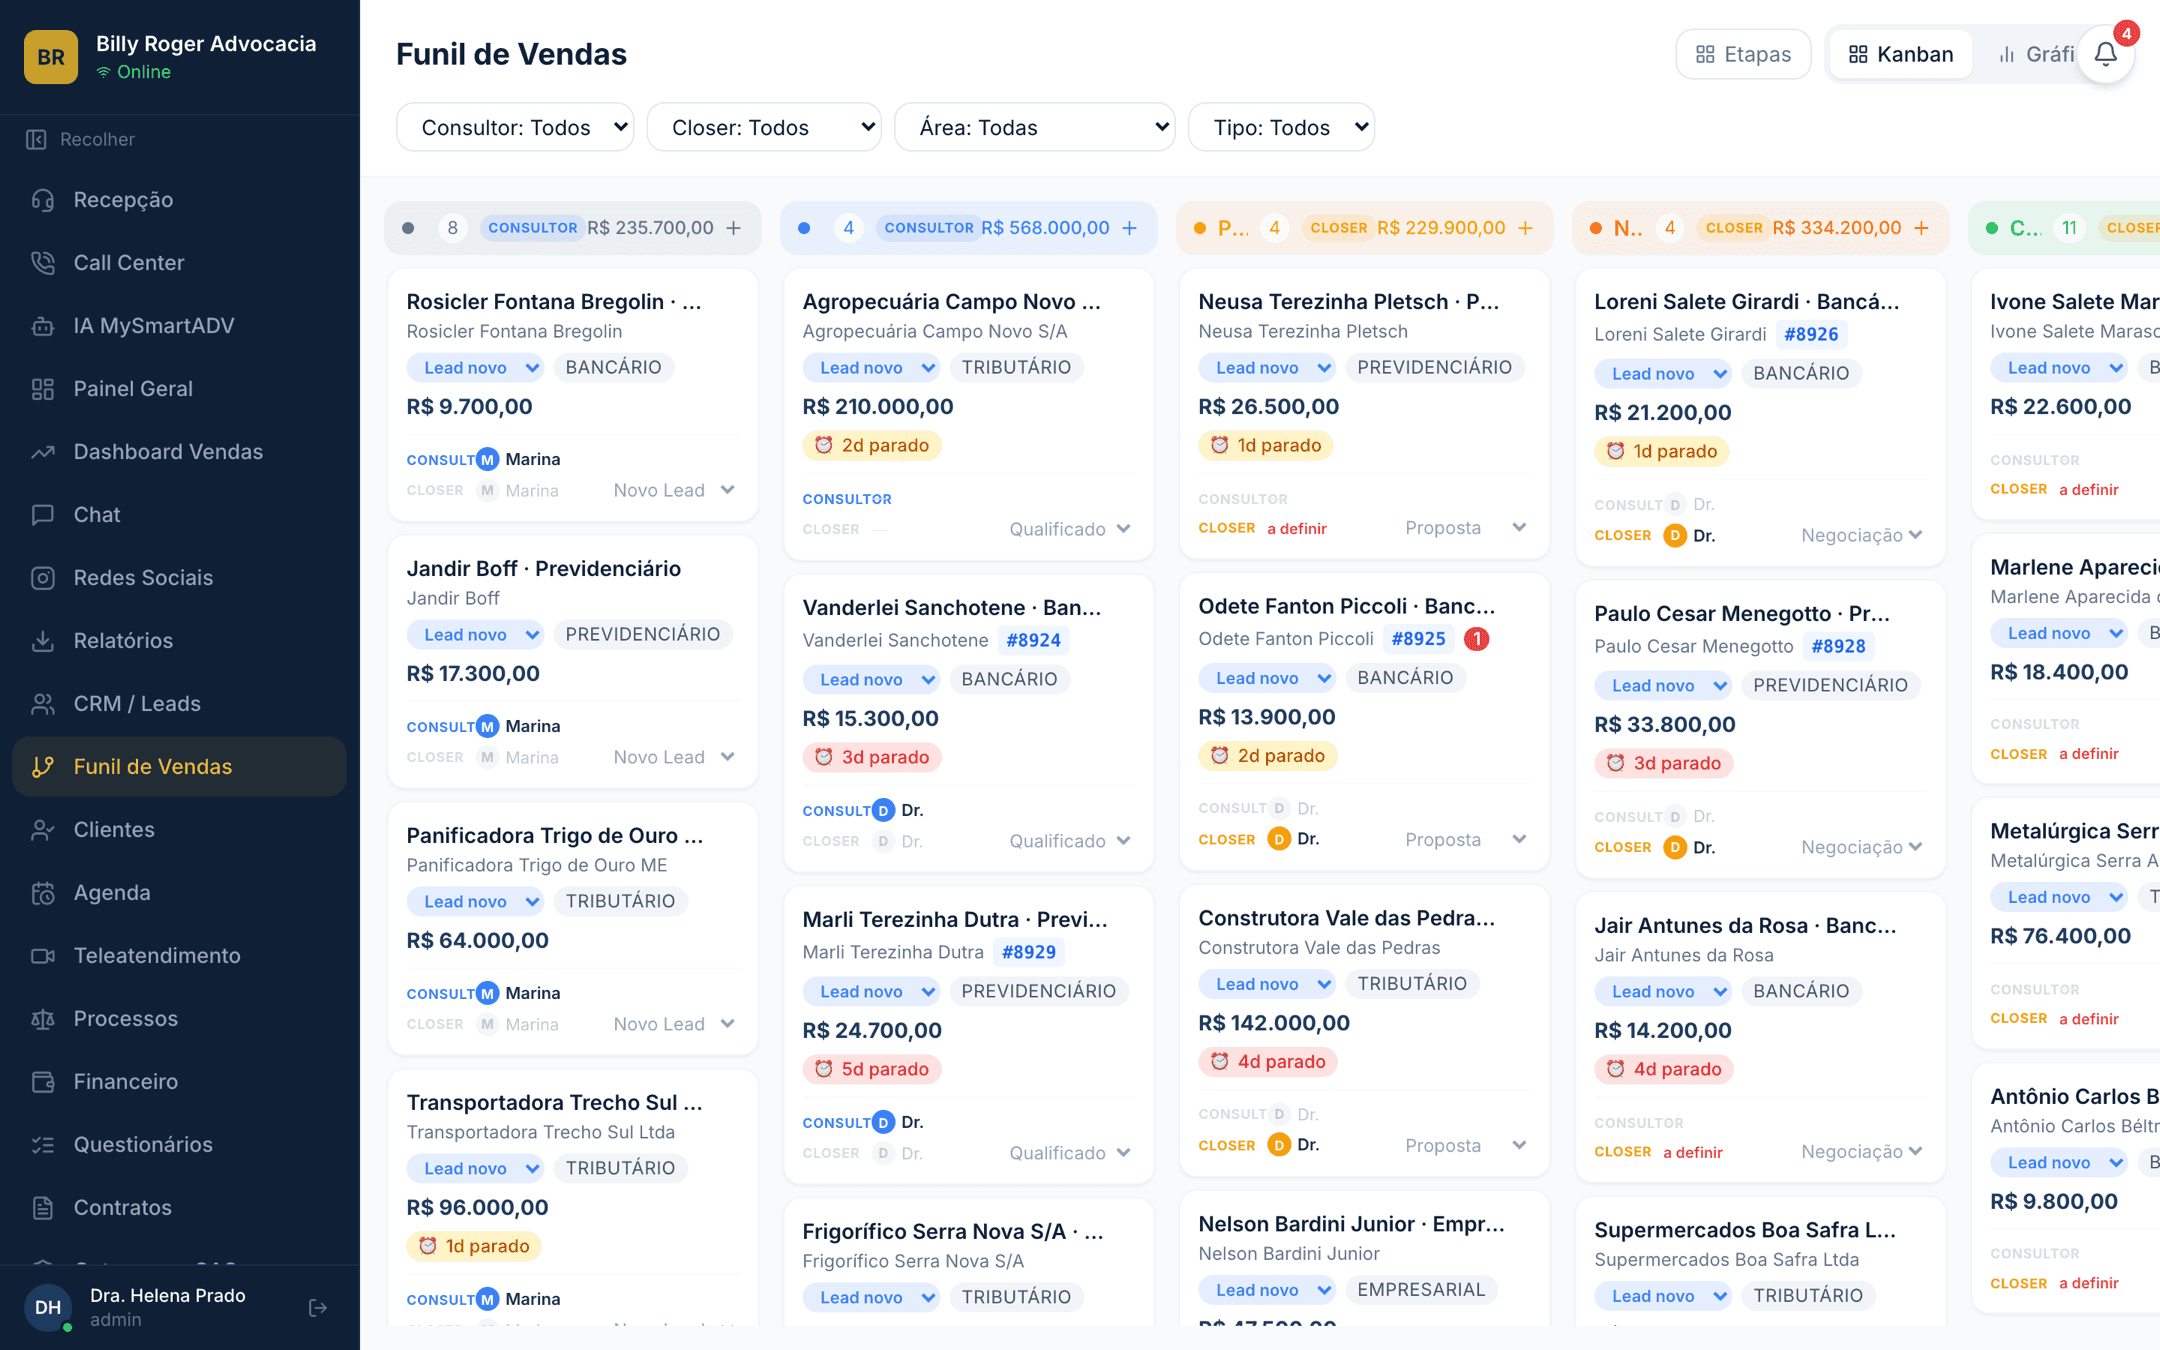Change Negociação stage on Loreni Salete Girardi card
Screen dimensions: 2160x1350
[1862, 535]
